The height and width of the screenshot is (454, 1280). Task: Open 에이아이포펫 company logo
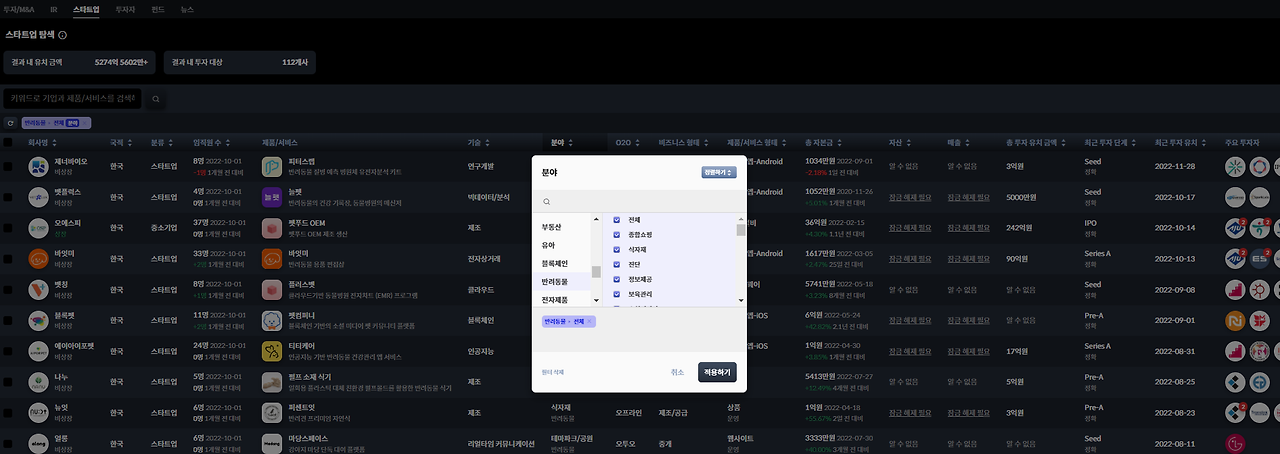click(x=39, y=352)
